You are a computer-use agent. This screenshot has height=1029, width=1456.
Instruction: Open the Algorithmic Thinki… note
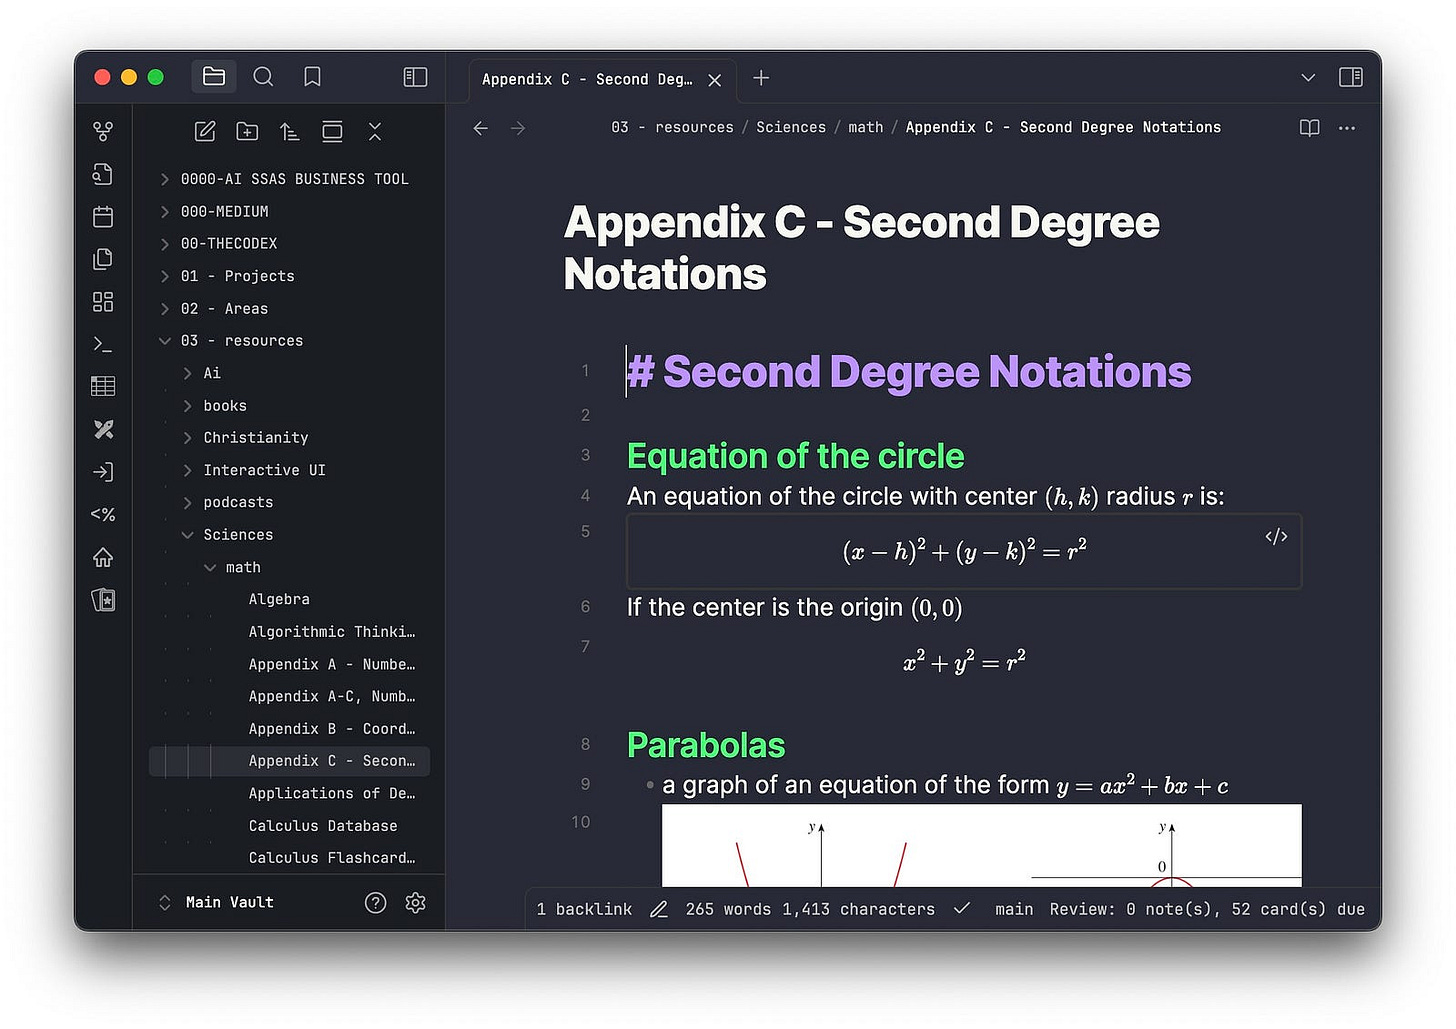click(332, 632)
